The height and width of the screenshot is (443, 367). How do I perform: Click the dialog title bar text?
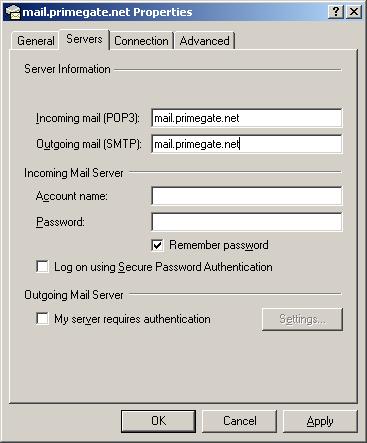107,12
